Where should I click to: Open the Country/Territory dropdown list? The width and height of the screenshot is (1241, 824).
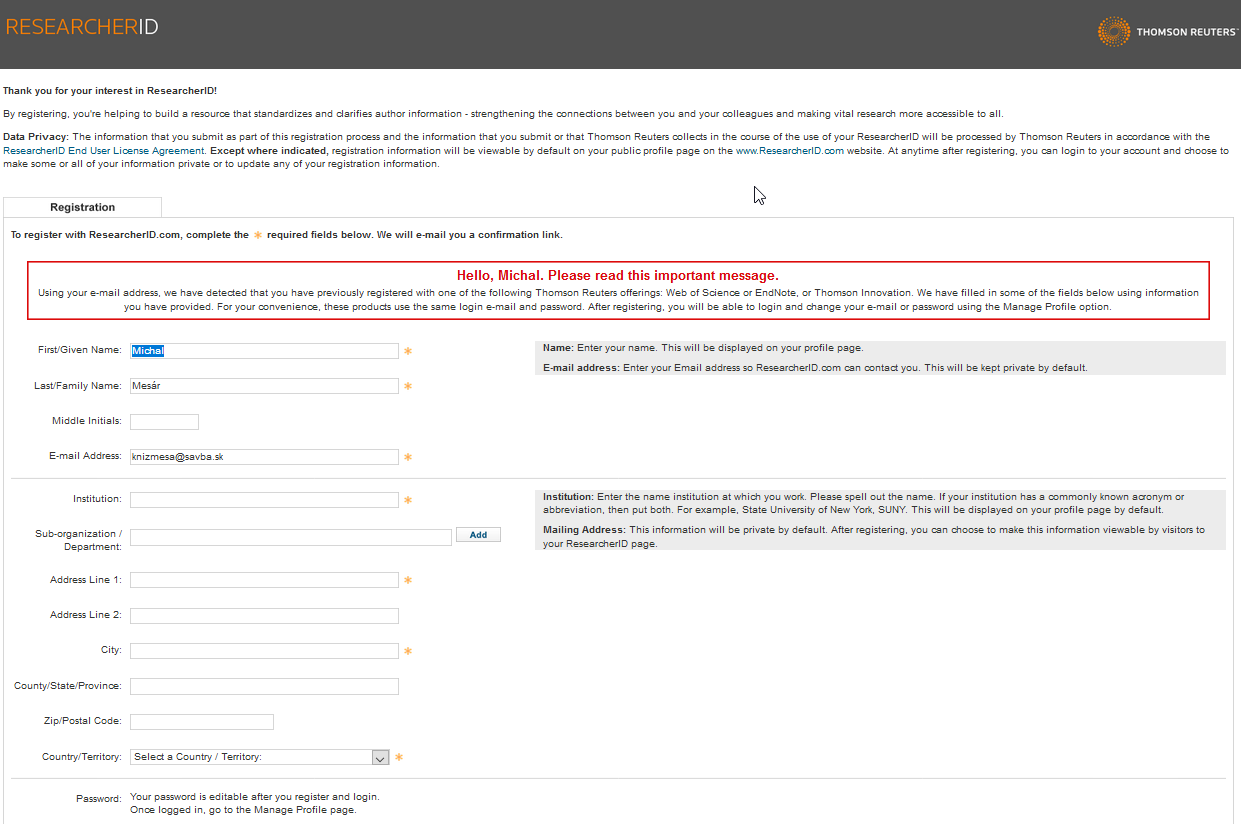pyautogui.click(x=260, y=757)
